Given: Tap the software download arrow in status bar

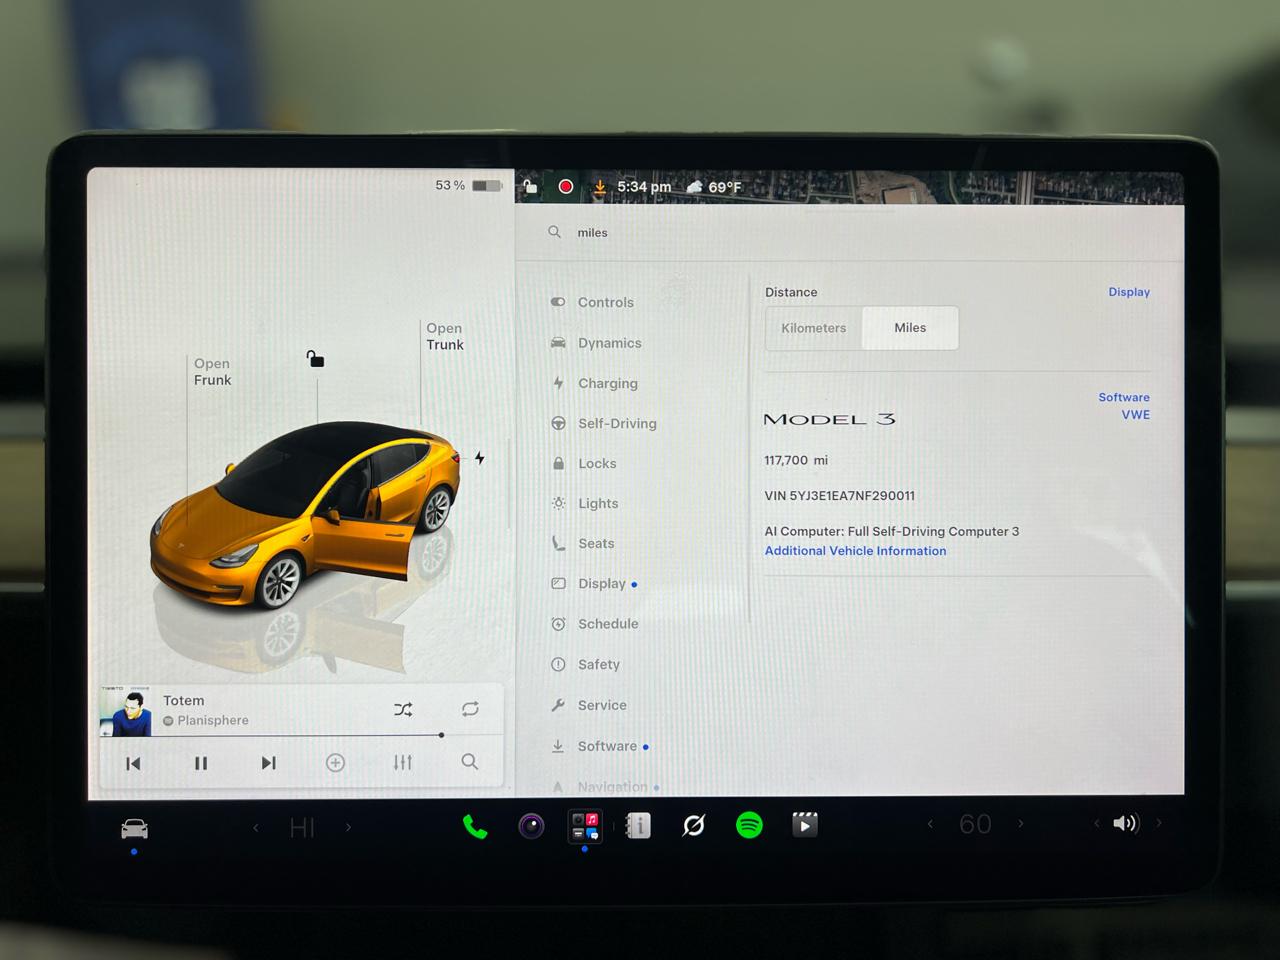Looking at the screenshot, I should point(600,186).
